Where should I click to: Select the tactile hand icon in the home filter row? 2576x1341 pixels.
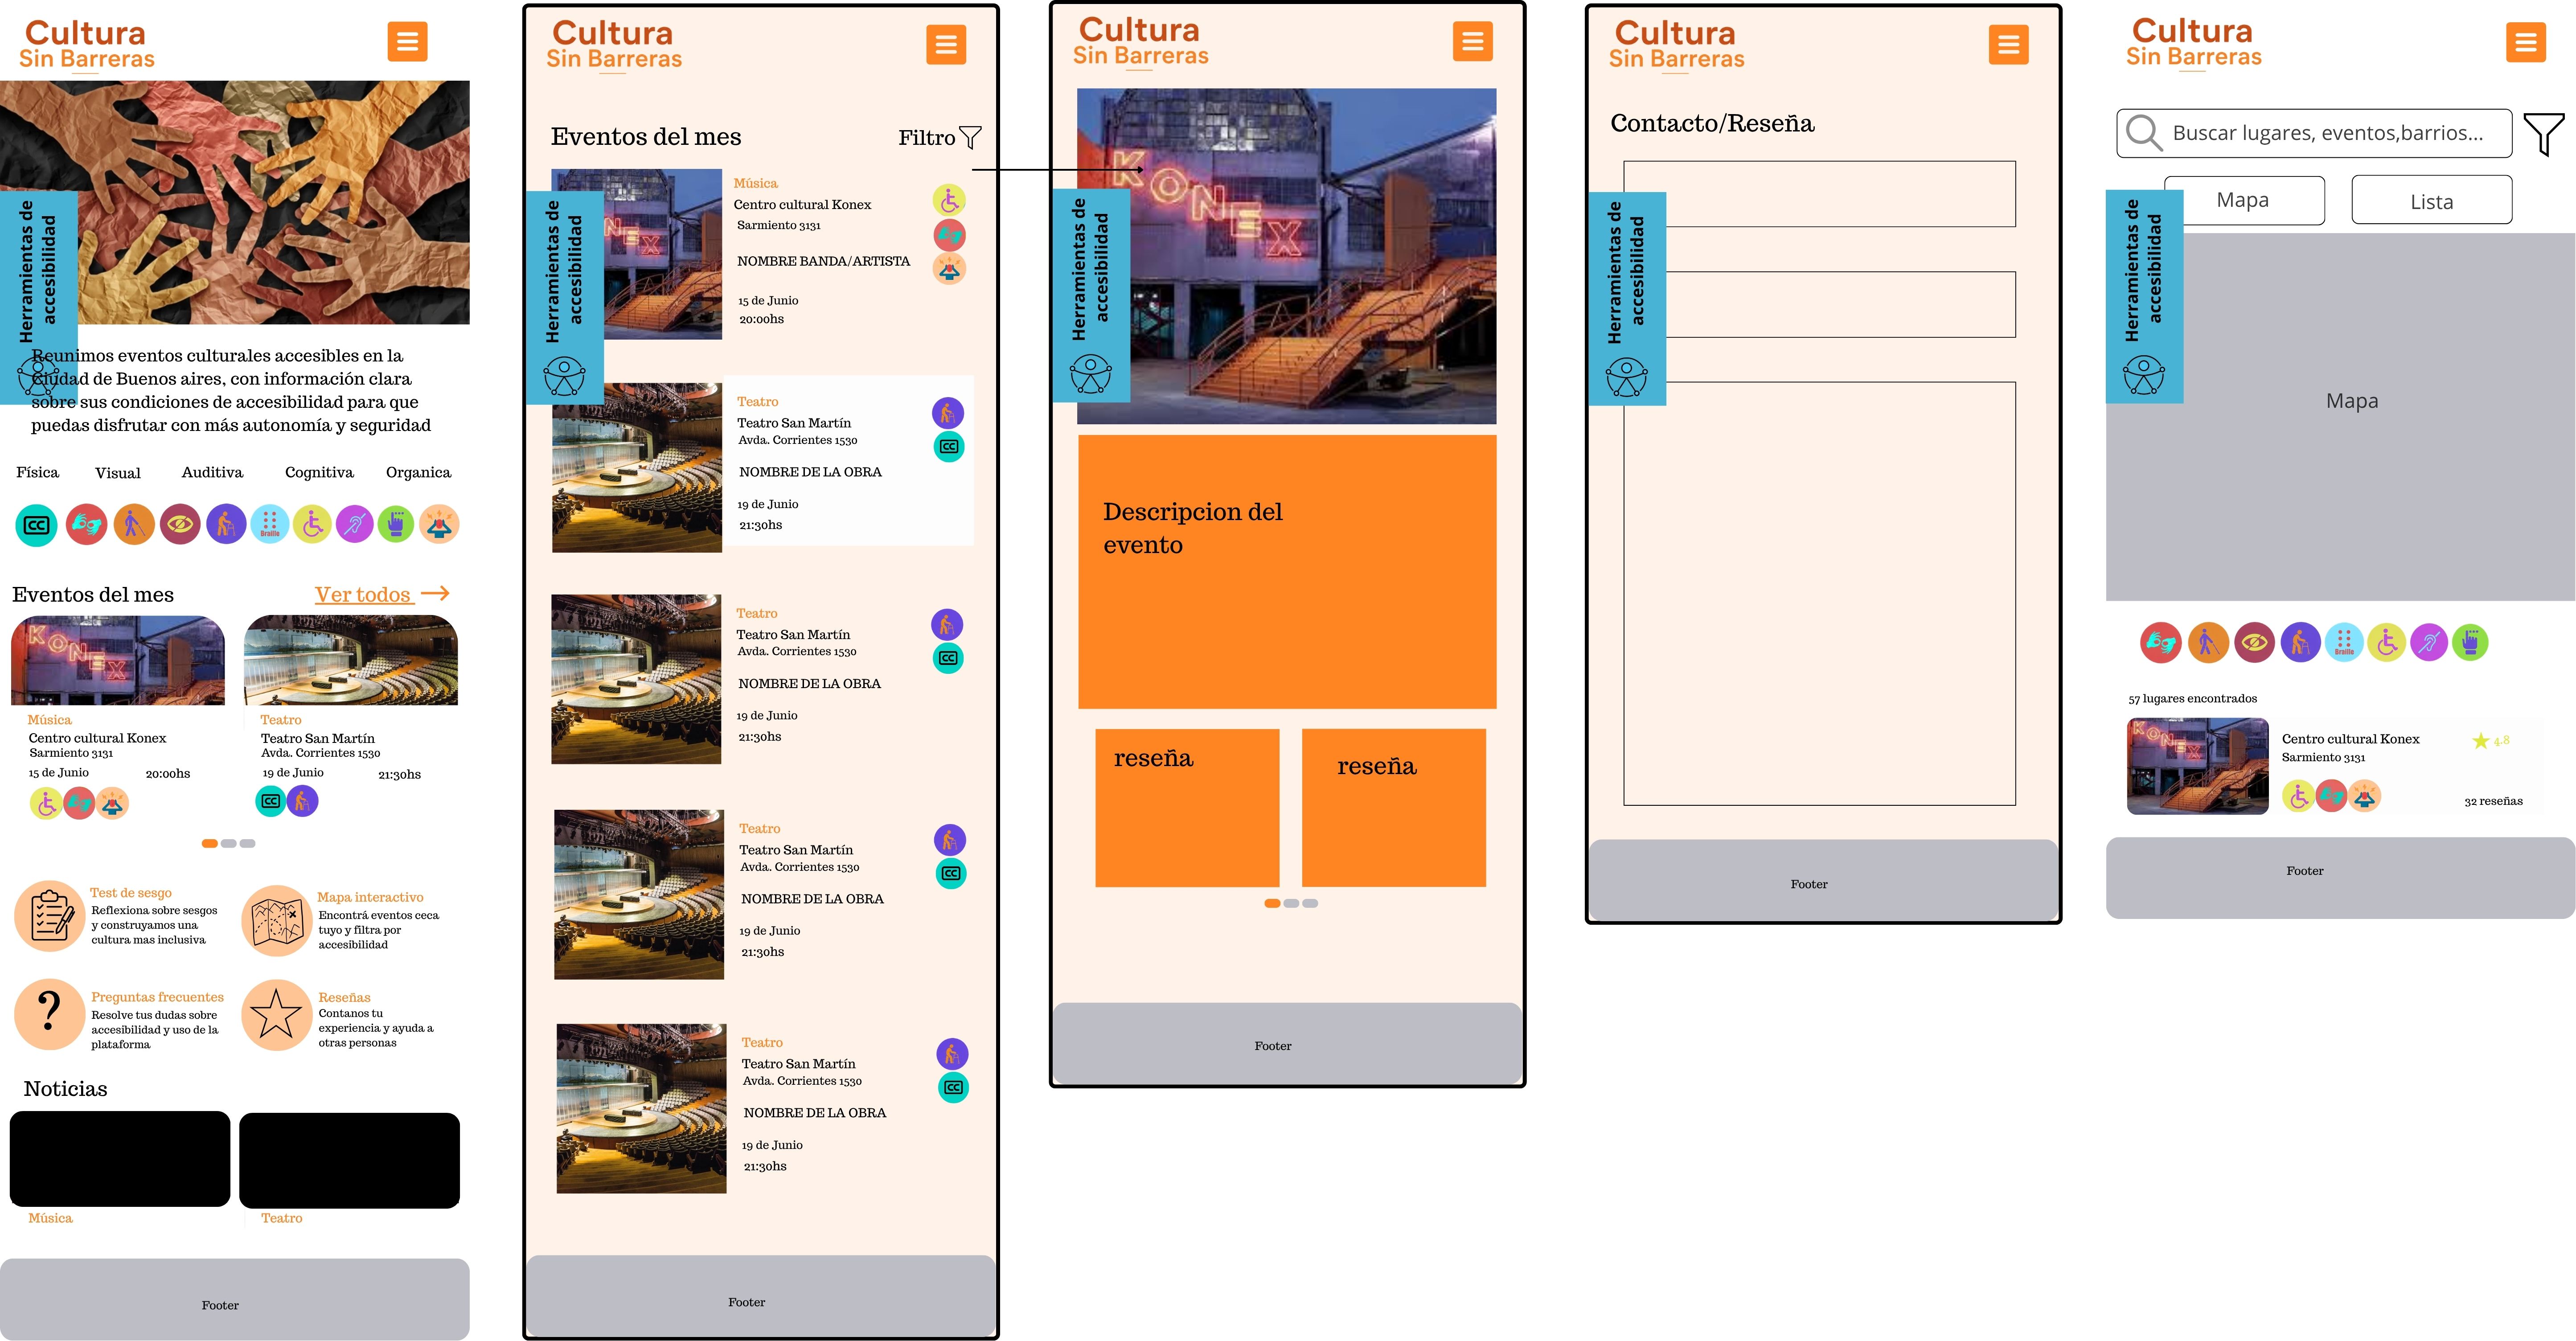pyautogui.click(x=396, y=523)
